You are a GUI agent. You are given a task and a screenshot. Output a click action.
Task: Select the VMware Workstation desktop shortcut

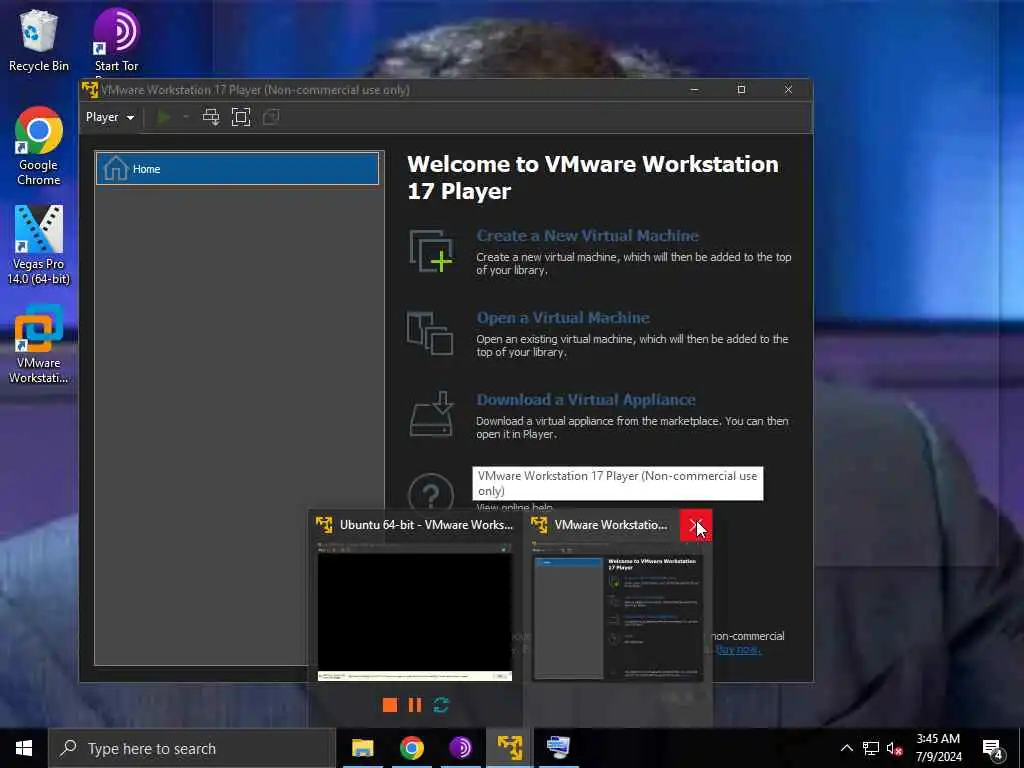click(39, 344)
